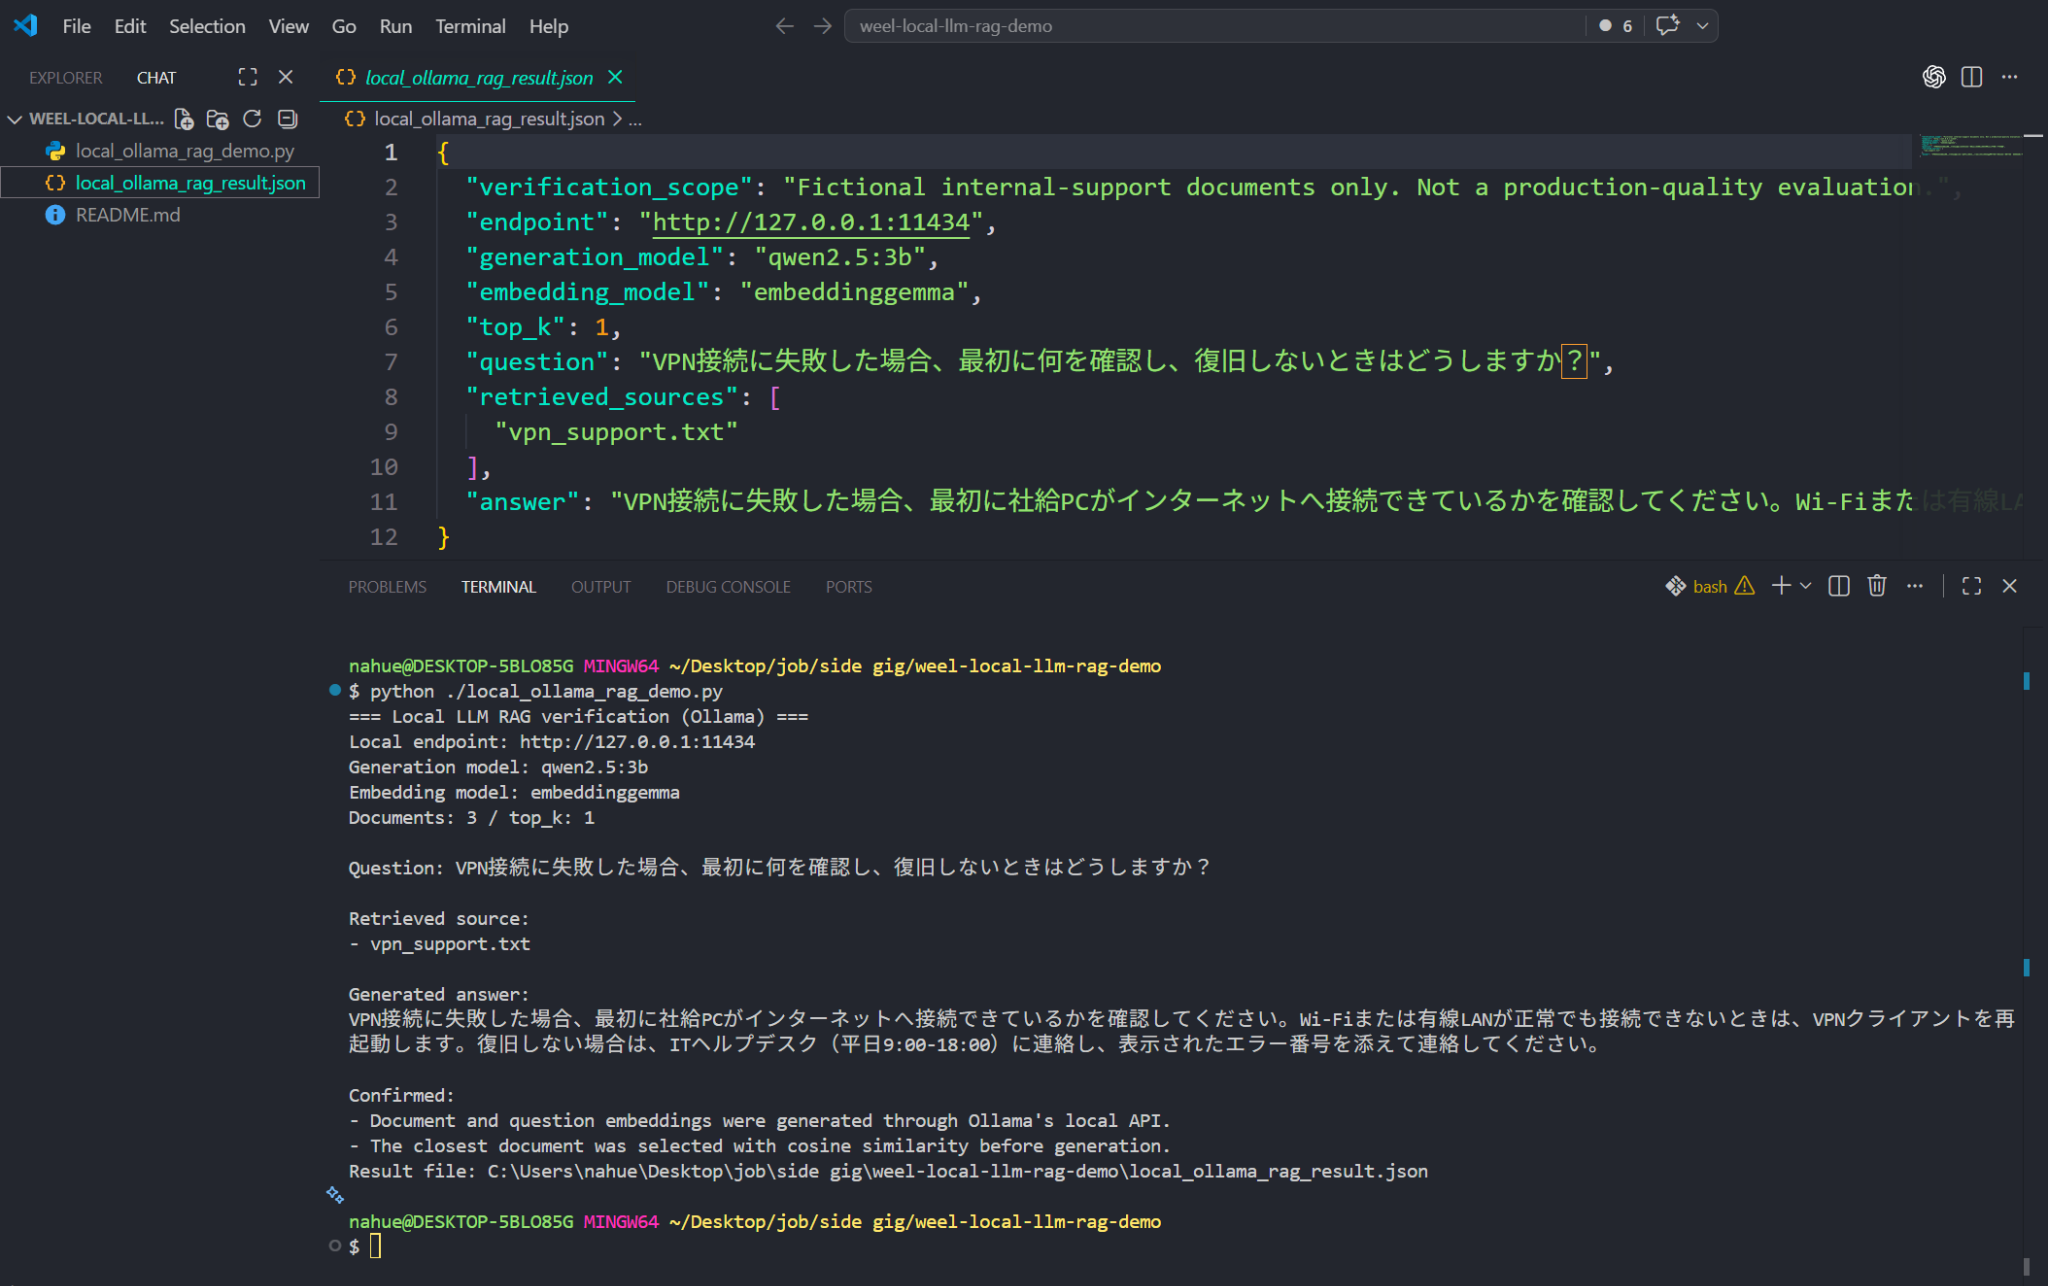Click line number 8 in the gutter

coord(391,397)
